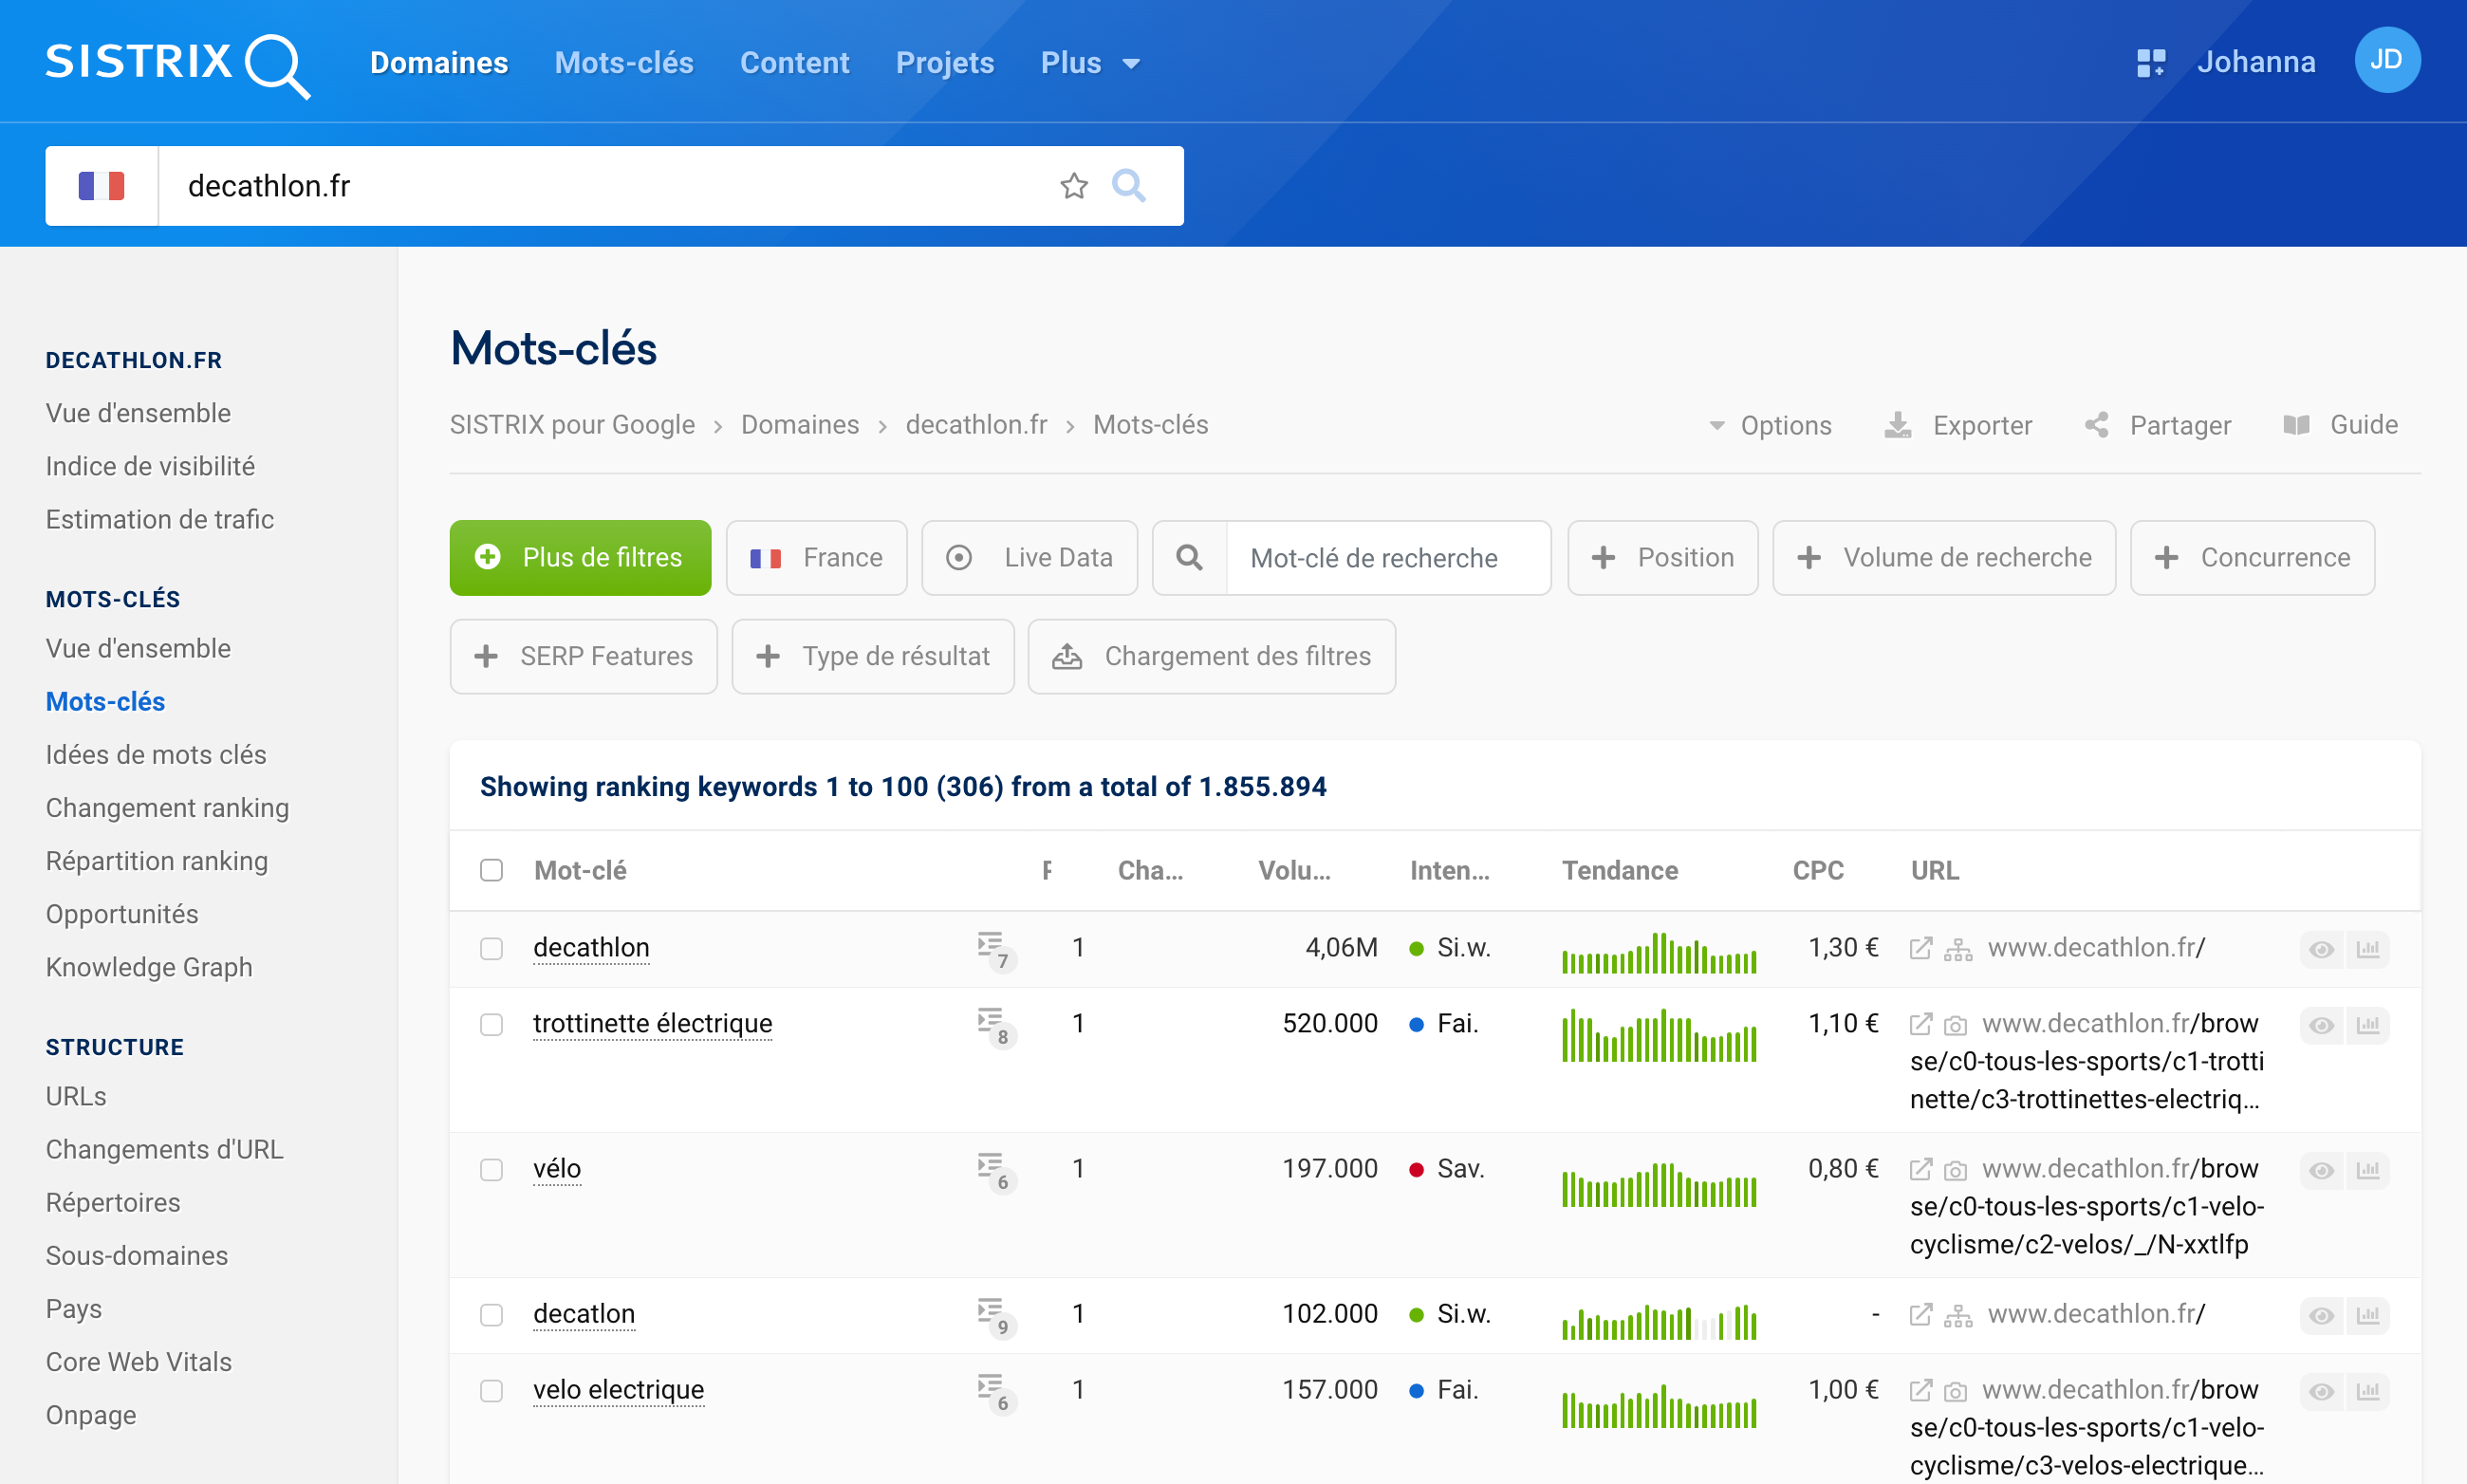The image size is (2467, 1484).
Task: Select Mots-clés tab in left sidebar
Action: (105, 699)
